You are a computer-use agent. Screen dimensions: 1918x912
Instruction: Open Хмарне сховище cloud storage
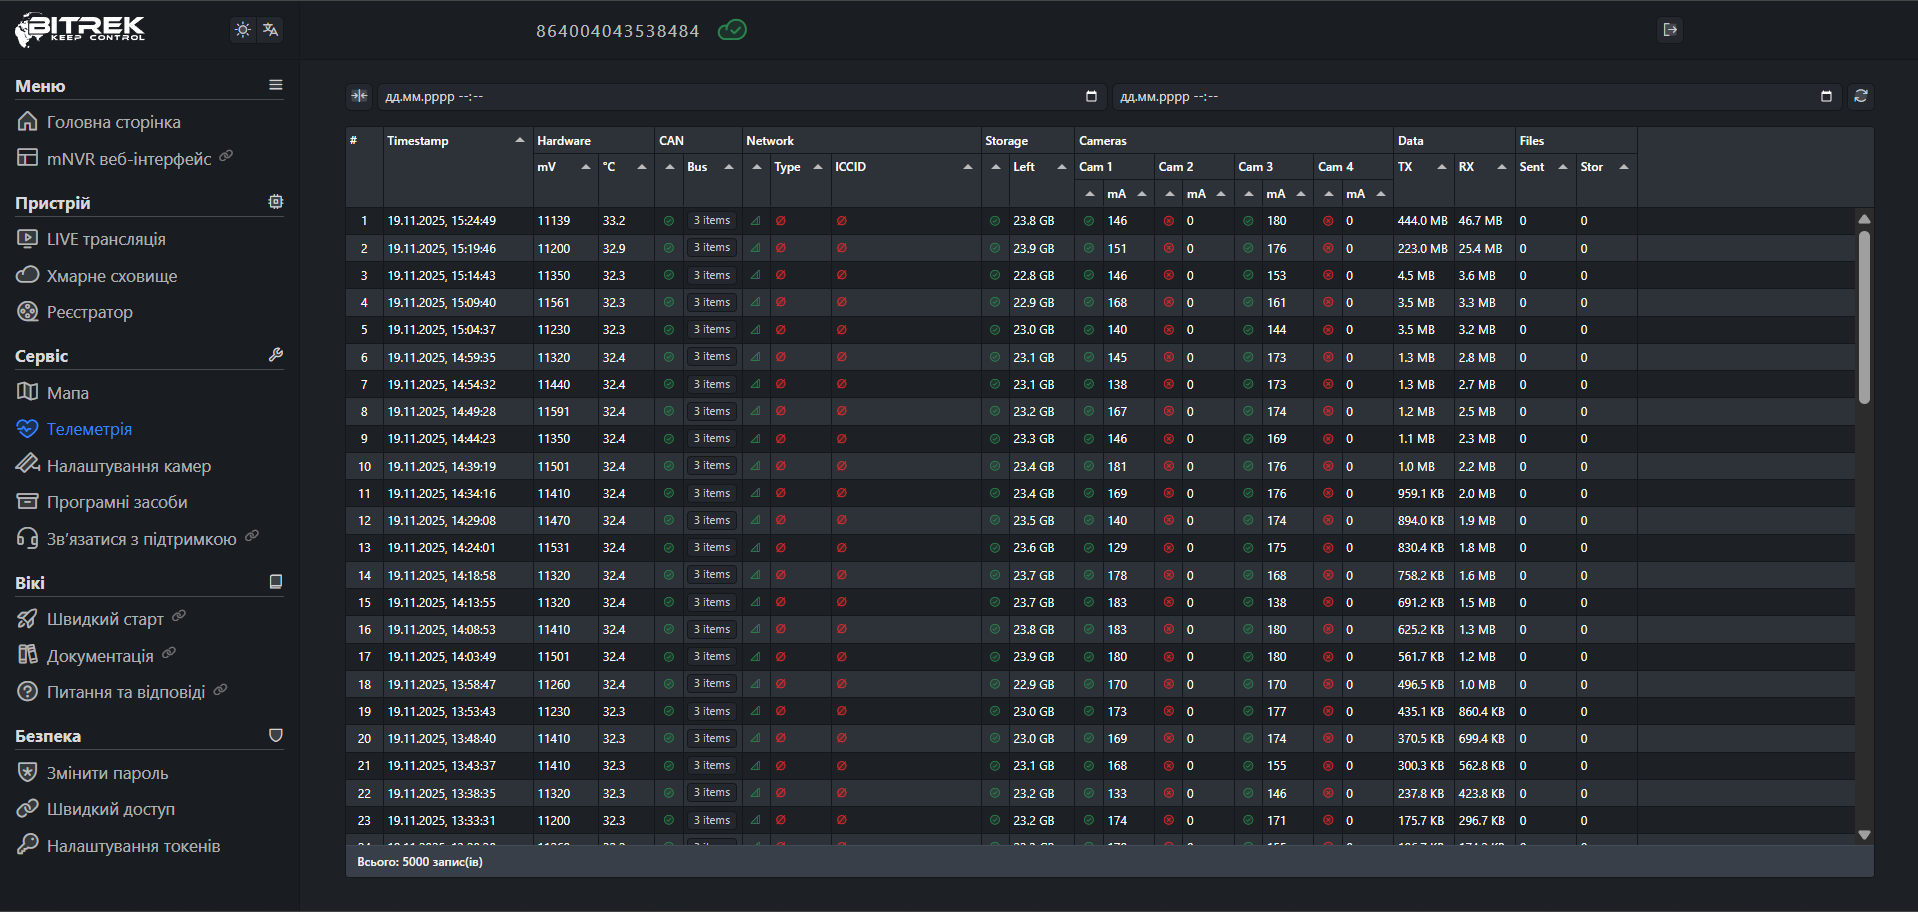click(111, 276)
